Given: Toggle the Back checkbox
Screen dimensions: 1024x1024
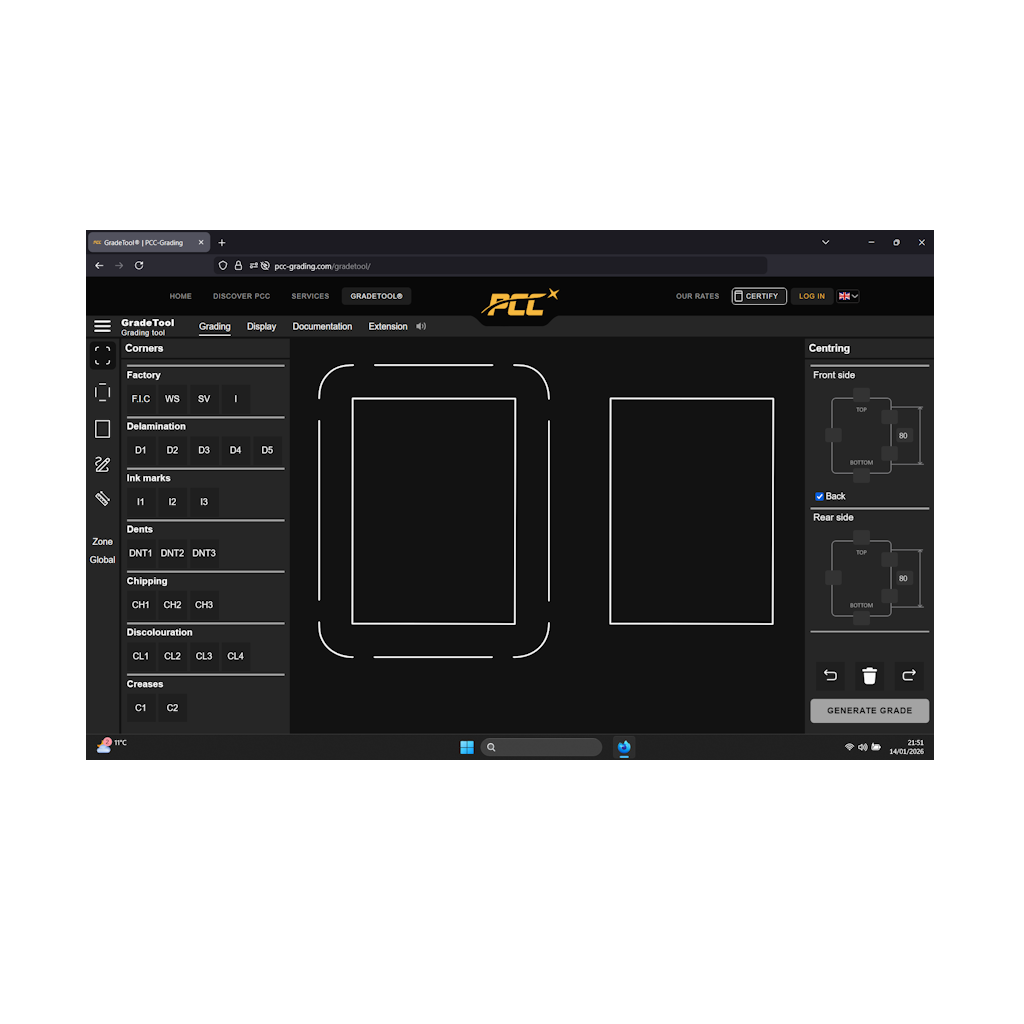Looking at the screenshot, I should pos(820,496).
